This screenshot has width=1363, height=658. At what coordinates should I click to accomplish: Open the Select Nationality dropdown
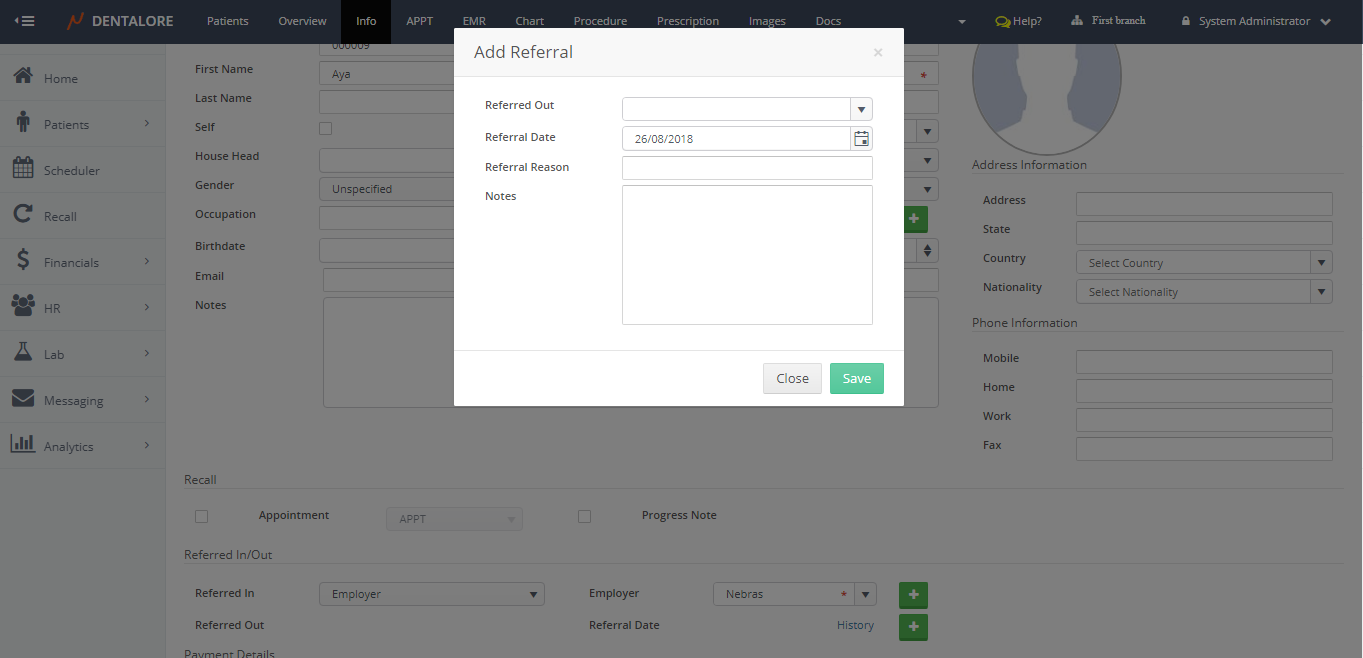pyautogui.click(x=1322, y=292)
